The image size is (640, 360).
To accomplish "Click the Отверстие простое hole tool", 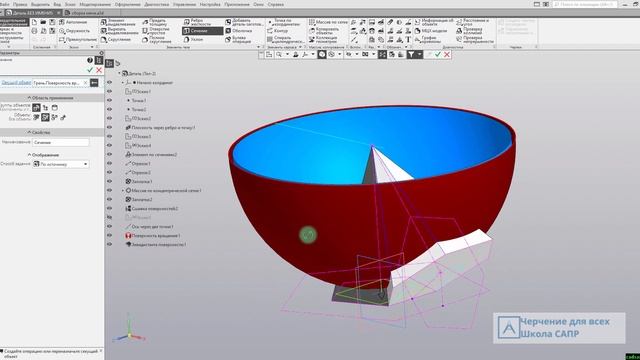I will click(156, 31).
